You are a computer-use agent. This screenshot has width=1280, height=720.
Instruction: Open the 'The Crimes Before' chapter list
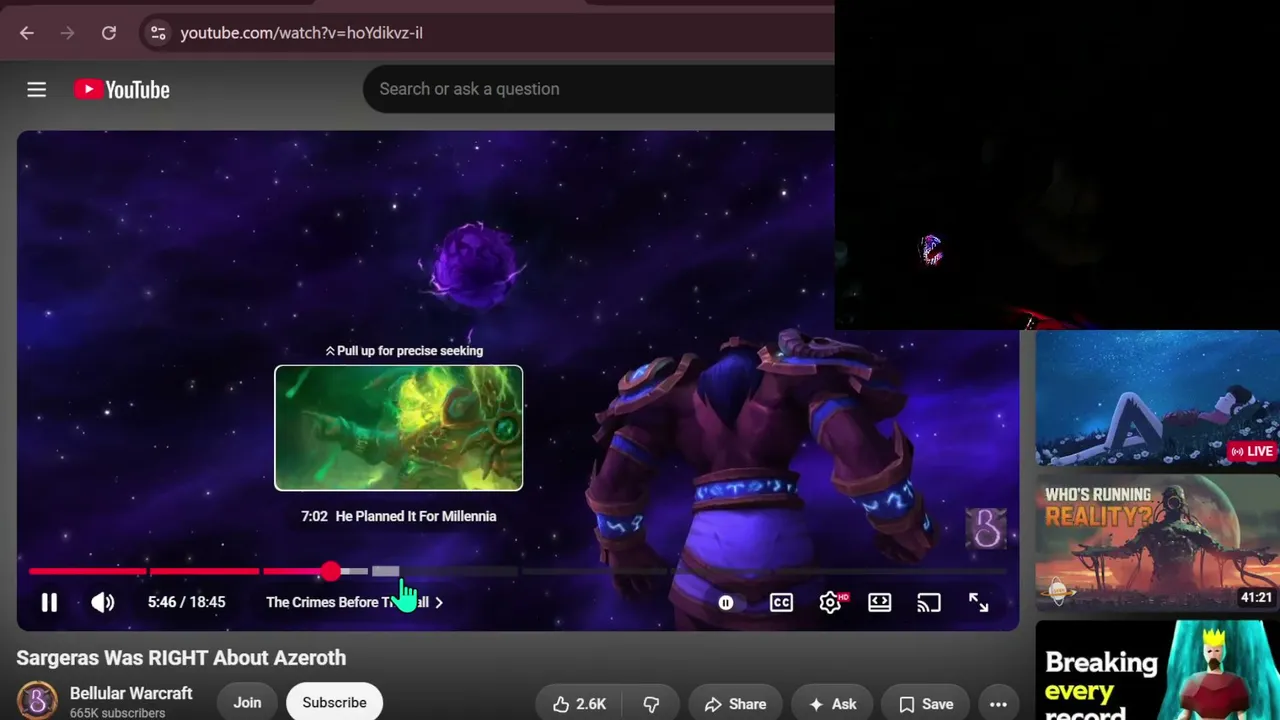coord(355,602)
